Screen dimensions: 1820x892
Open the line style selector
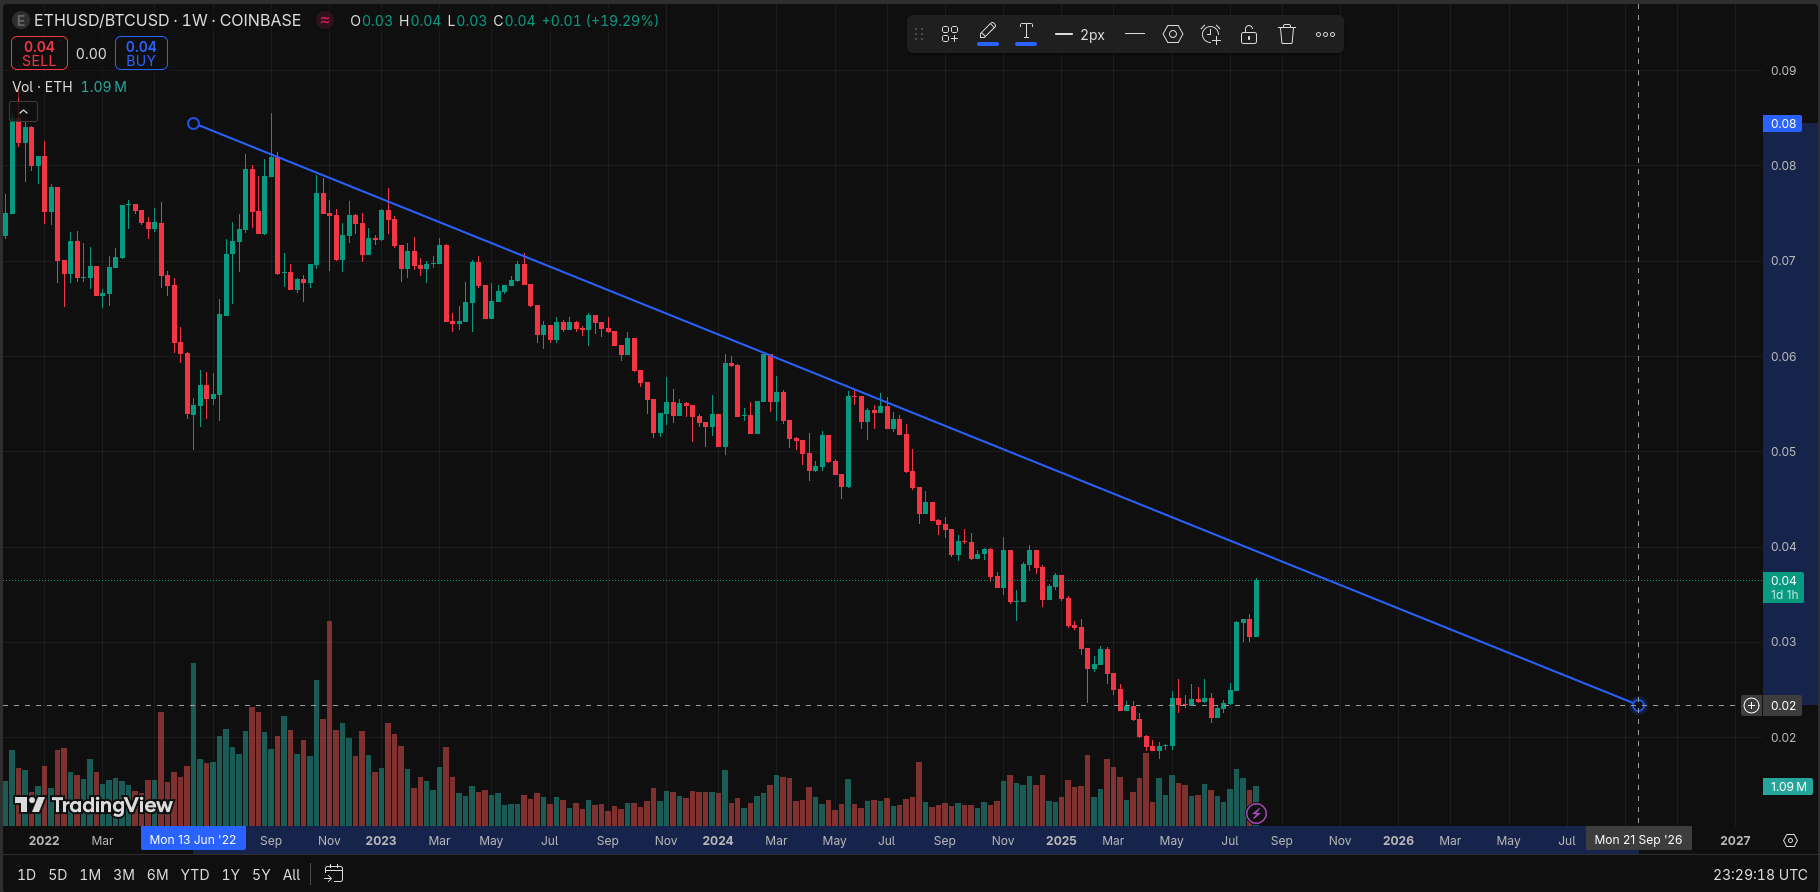[1135, 34]
